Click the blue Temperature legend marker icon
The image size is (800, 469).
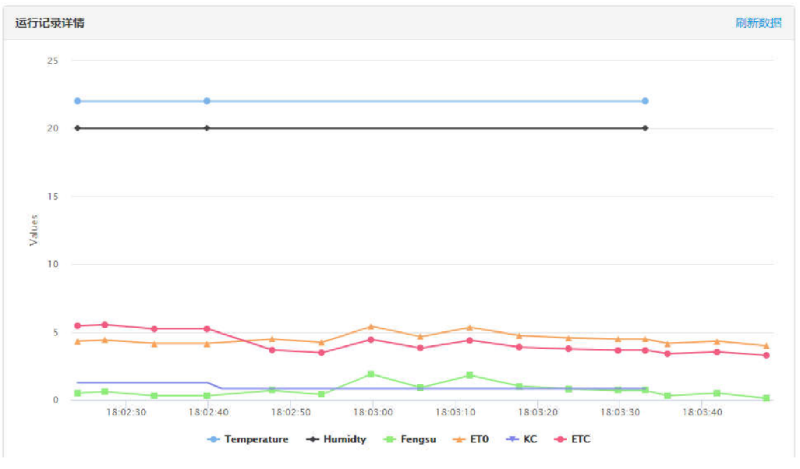(213, 439)
